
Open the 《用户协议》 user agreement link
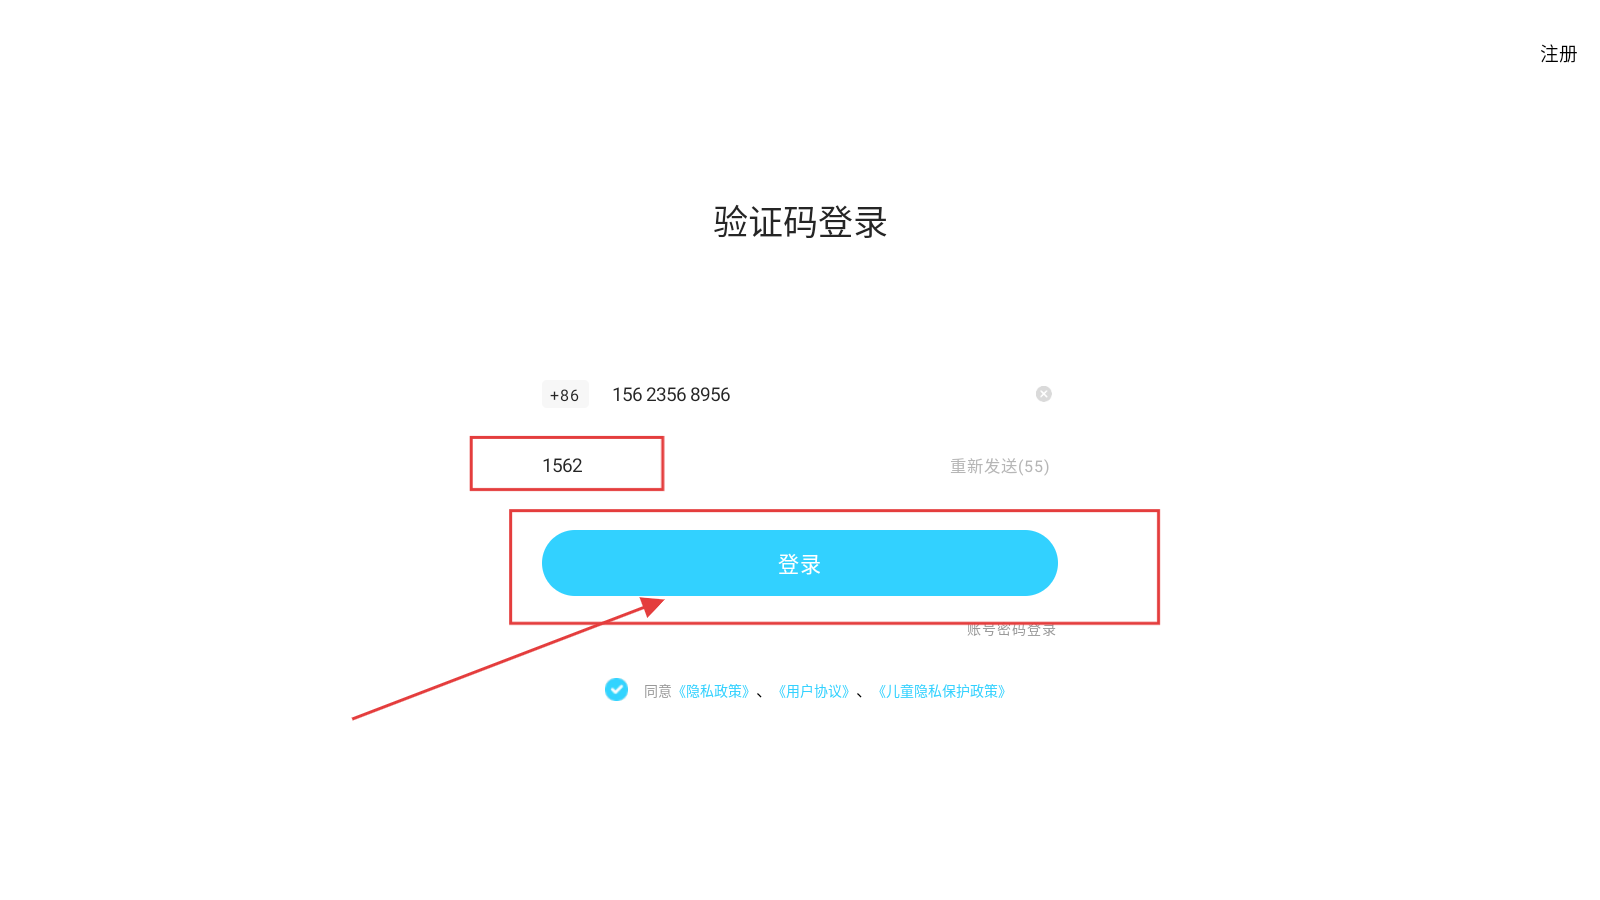point(814,691)
